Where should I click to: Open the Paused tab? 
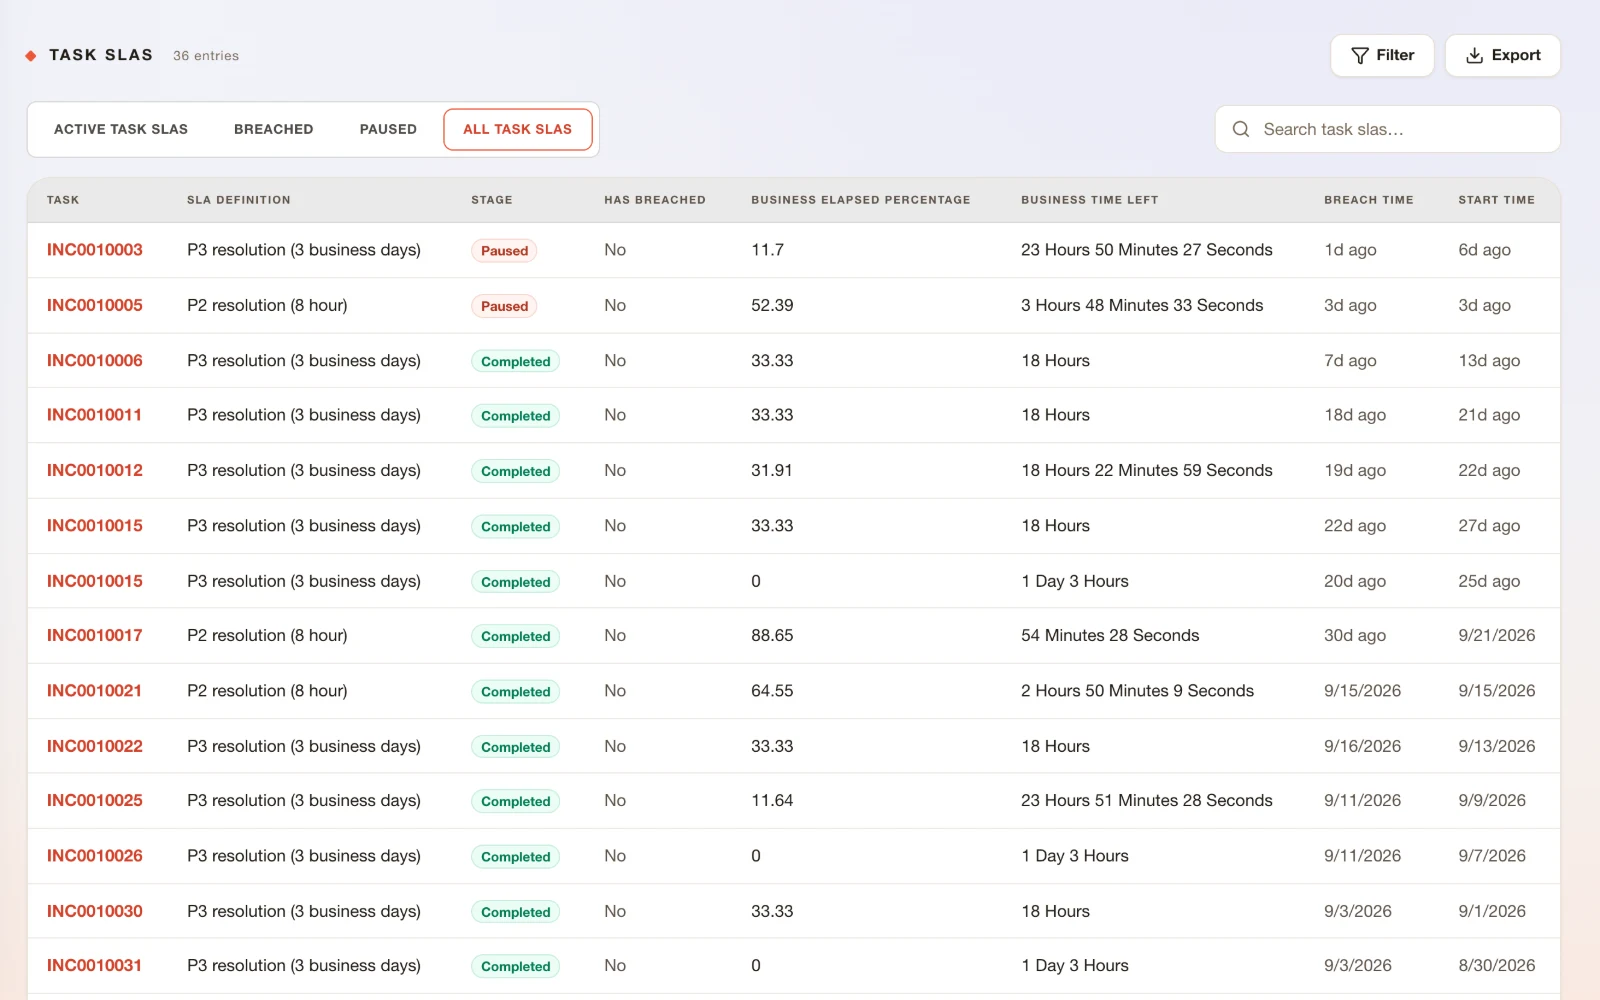(x=388, y=129)
